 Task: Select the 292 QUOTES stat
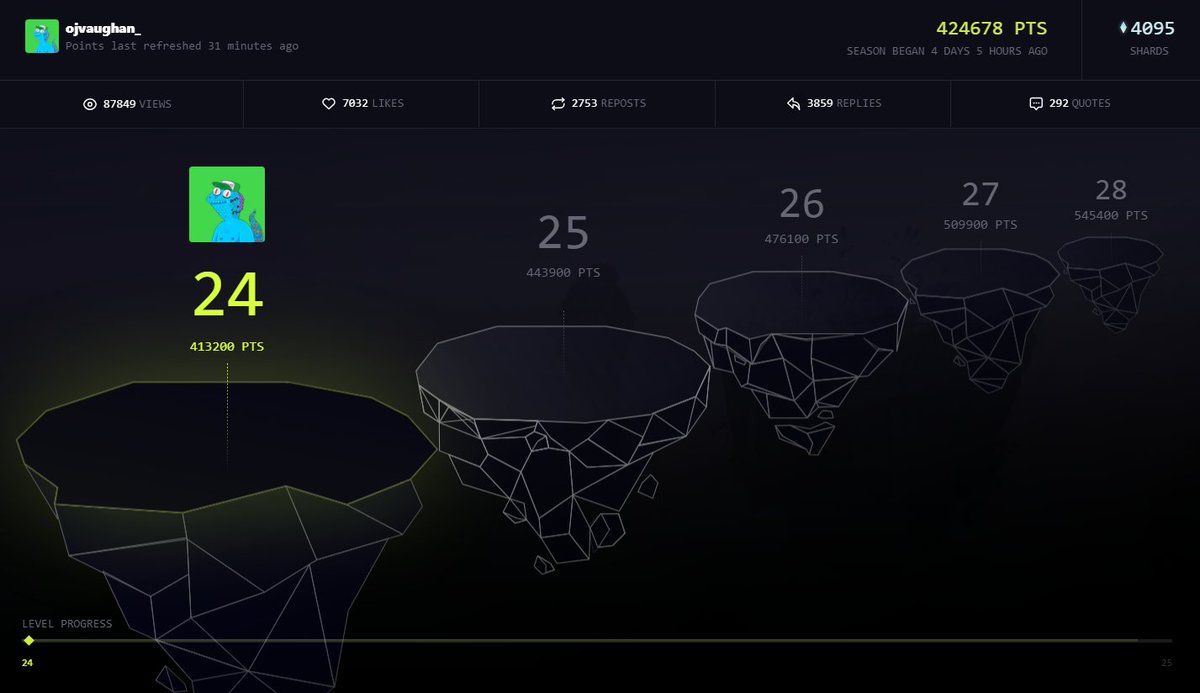(1069, 103)
